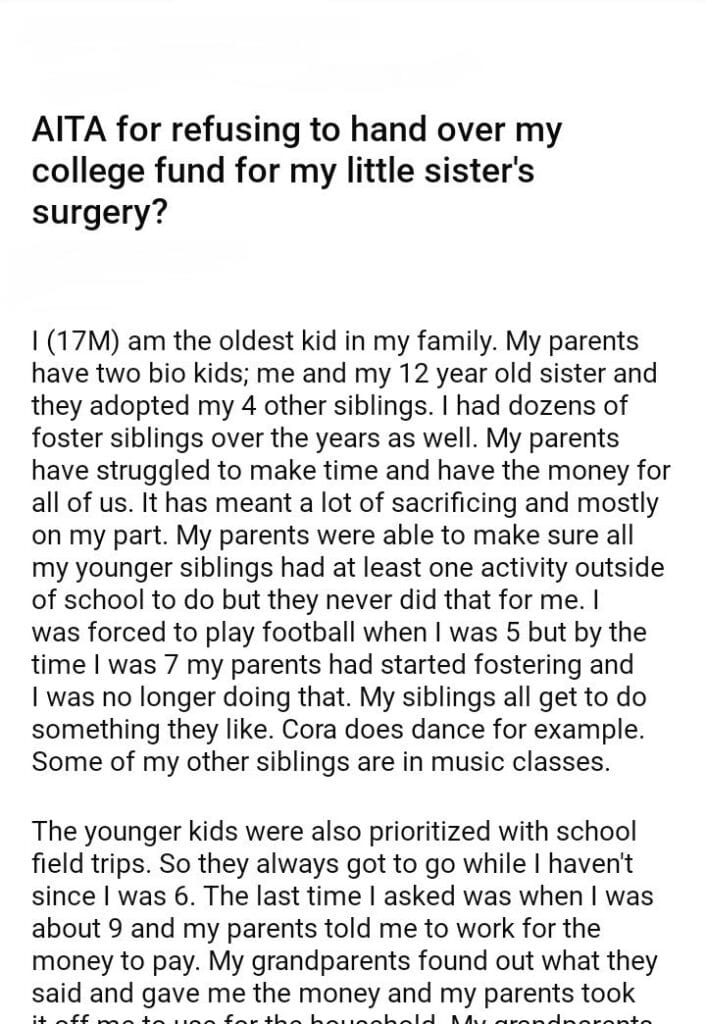
Task: Click the words "foster siblings"
Action: (131, 440)
